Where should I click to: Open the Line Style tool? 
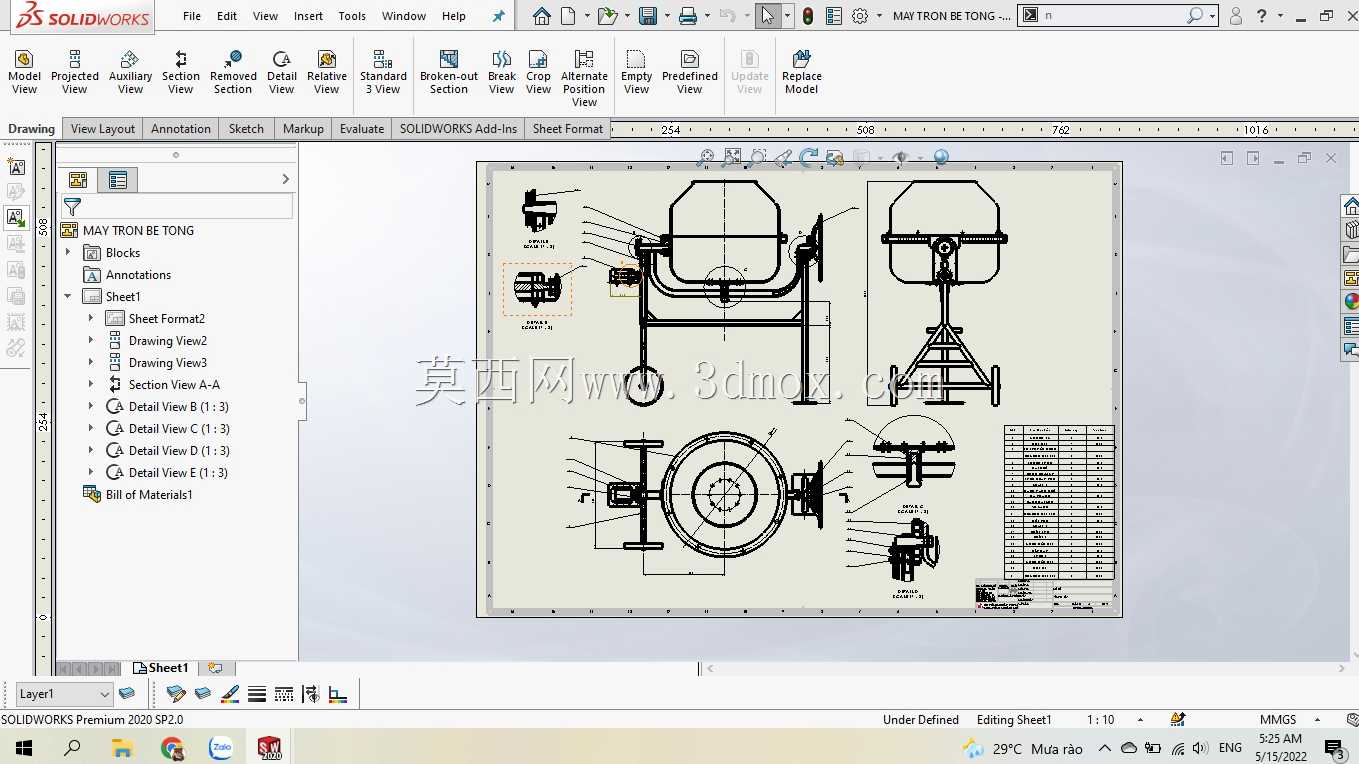[284, 693]
